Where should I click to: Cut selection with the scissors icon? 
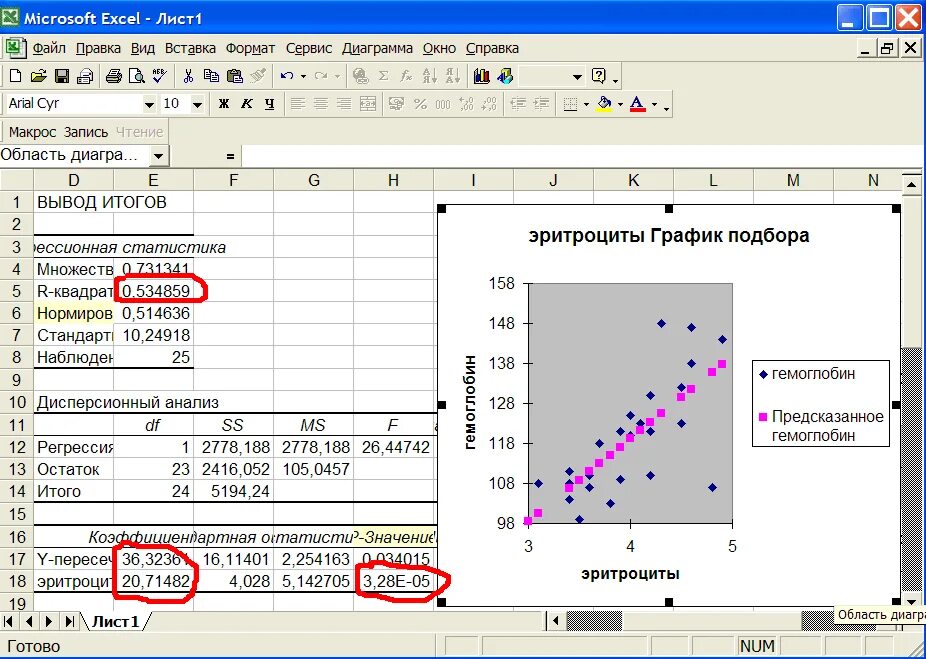(188, 76)
